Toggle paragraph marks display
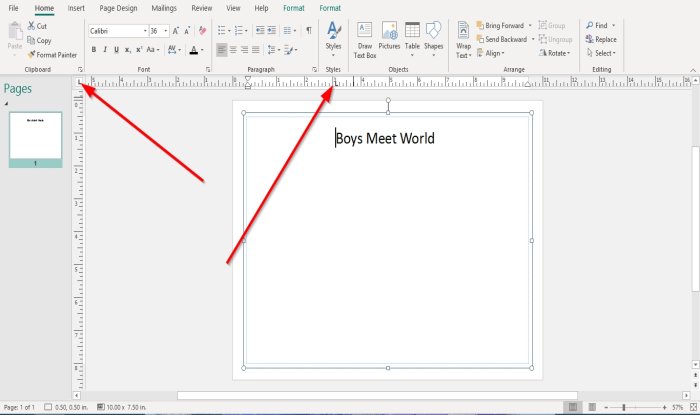This screenshot has height=415, width=700. 308,31
